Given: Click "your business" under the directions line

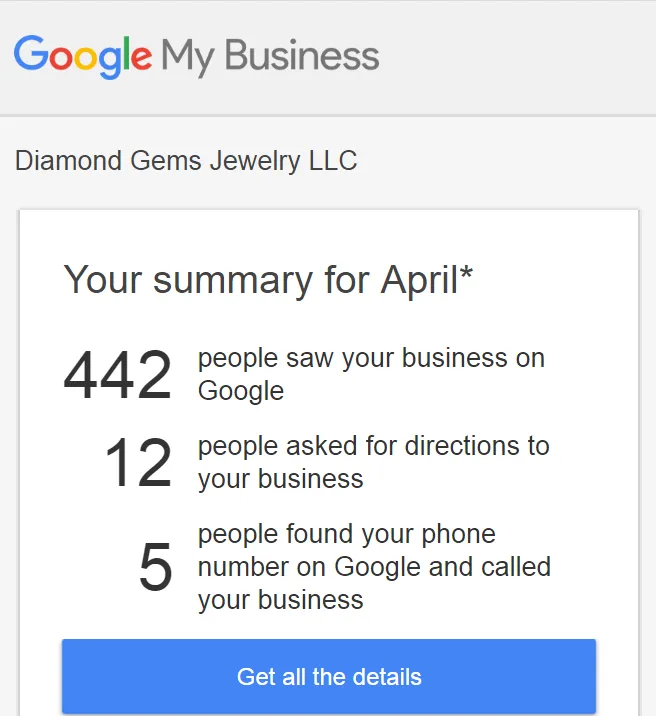Looking at the screenshot, I should coord(280,479).
